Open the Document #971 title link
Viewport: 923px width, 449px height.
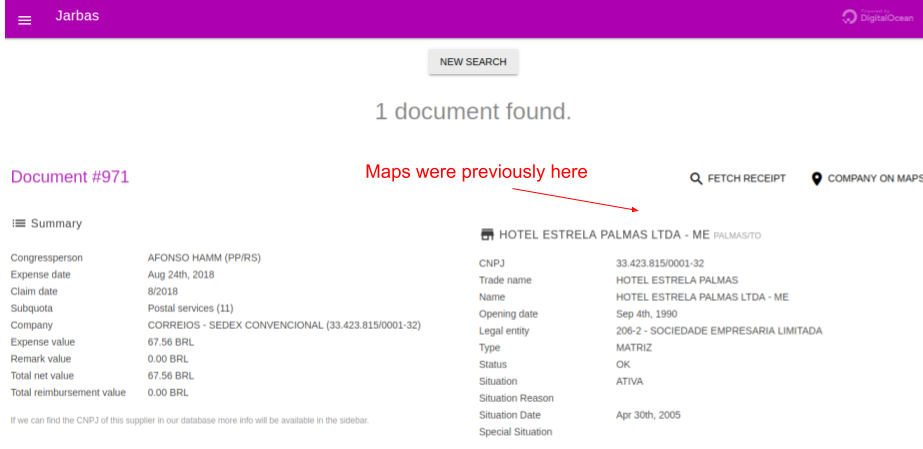coord(70,177)
